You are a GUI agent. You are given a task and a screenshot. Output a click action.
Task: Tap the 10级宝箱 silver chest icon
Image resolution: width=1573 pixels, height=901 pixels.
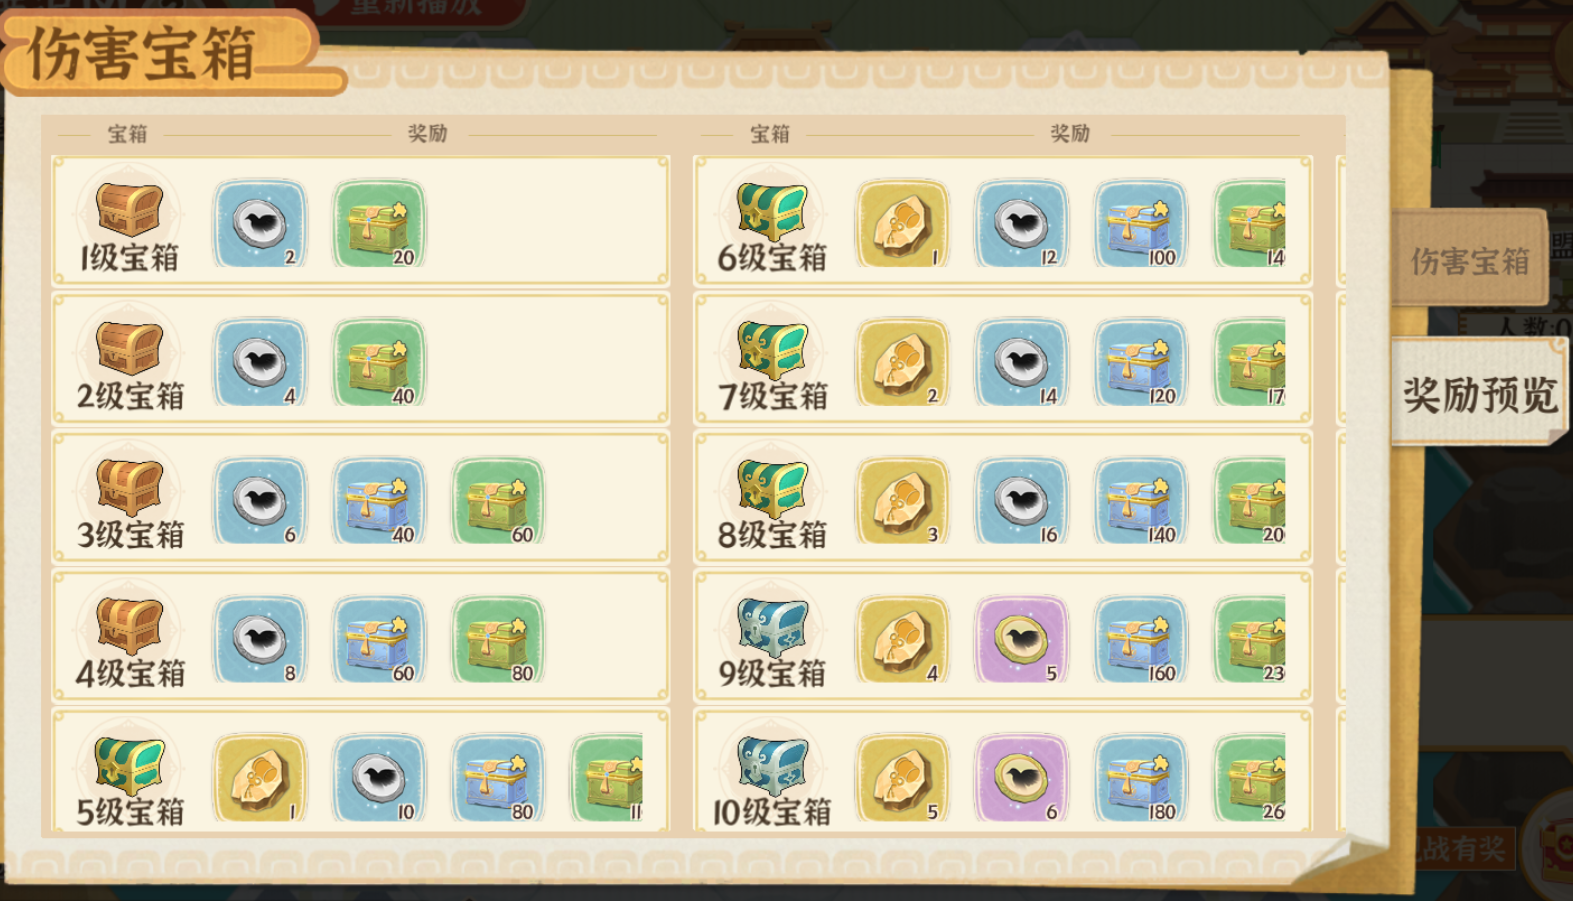pos(772,766)
